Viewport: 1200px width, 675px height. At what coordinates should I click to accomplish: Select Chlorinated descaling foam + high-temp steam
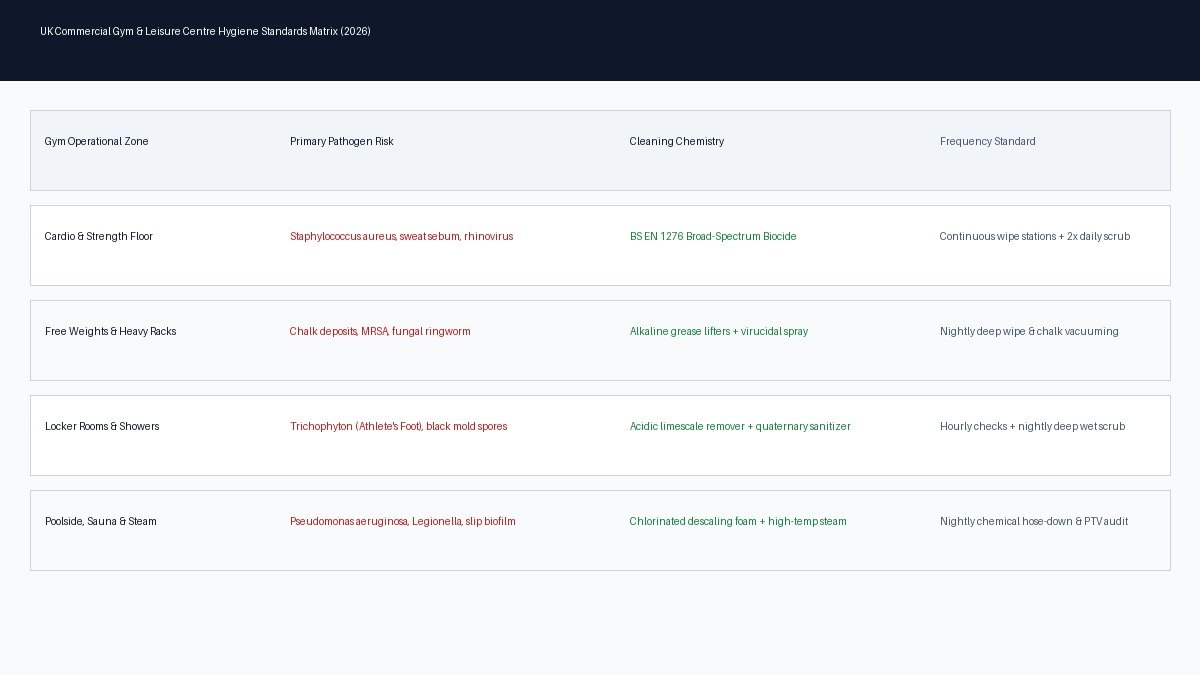pos(738,522)
